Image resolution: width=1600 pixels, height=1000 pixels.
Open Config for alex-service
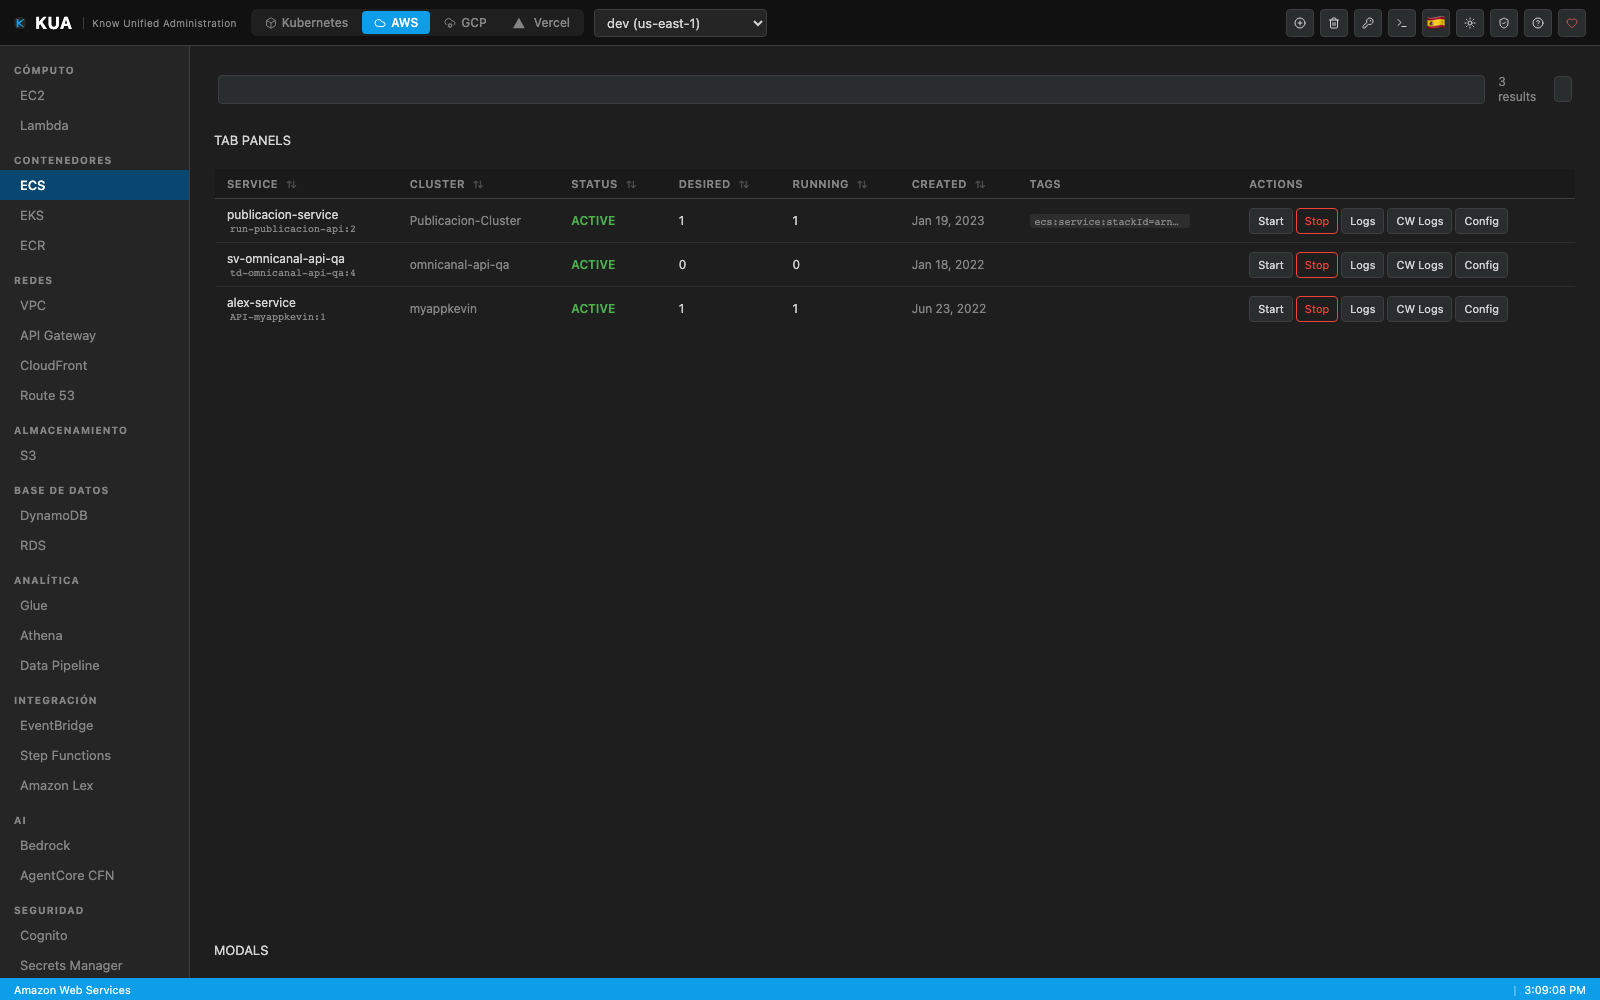coord(1482,309)
